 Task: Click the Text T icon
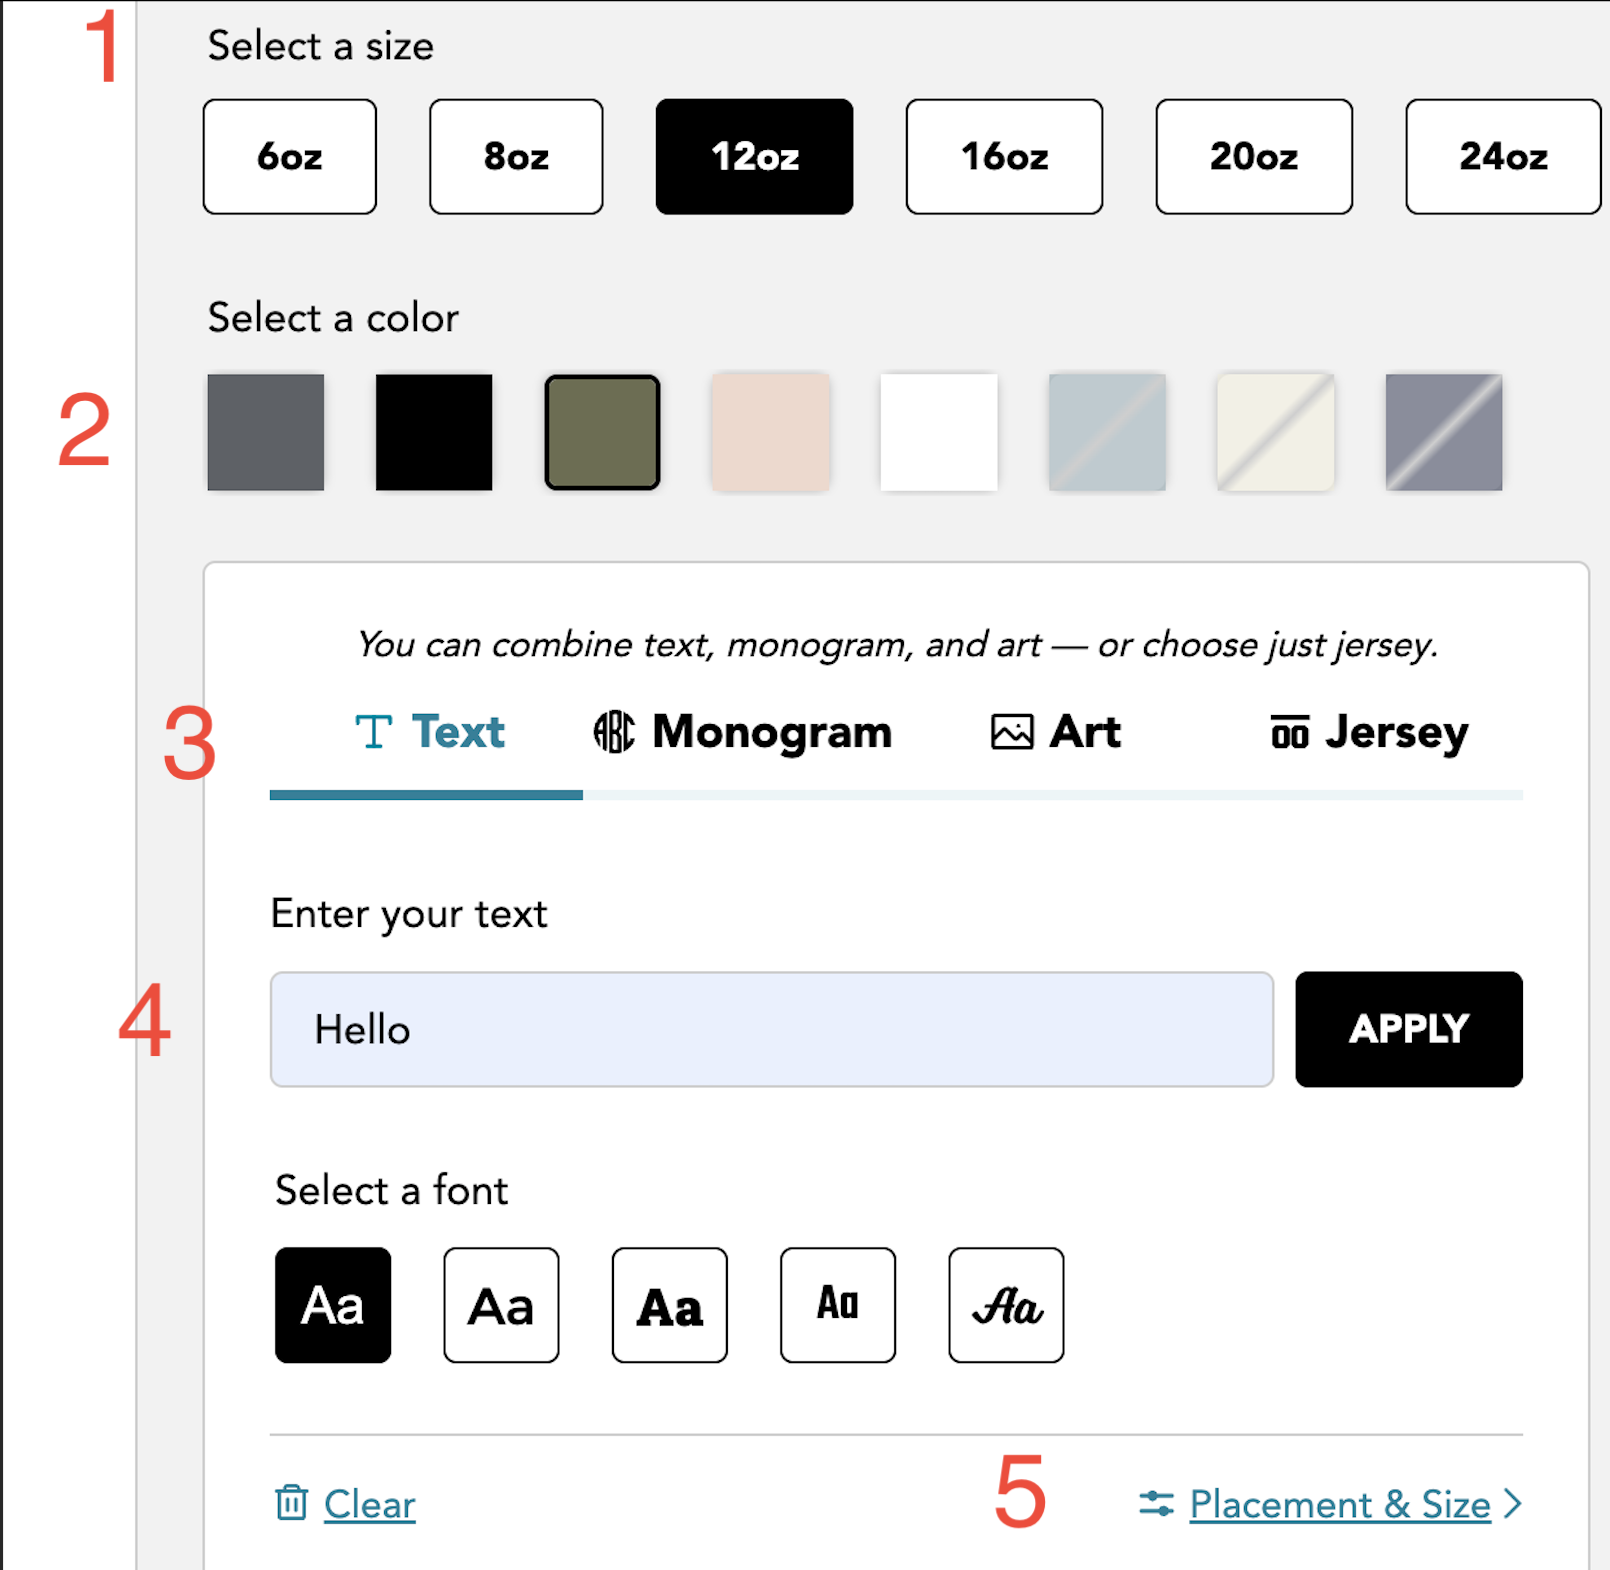[374, 732]
